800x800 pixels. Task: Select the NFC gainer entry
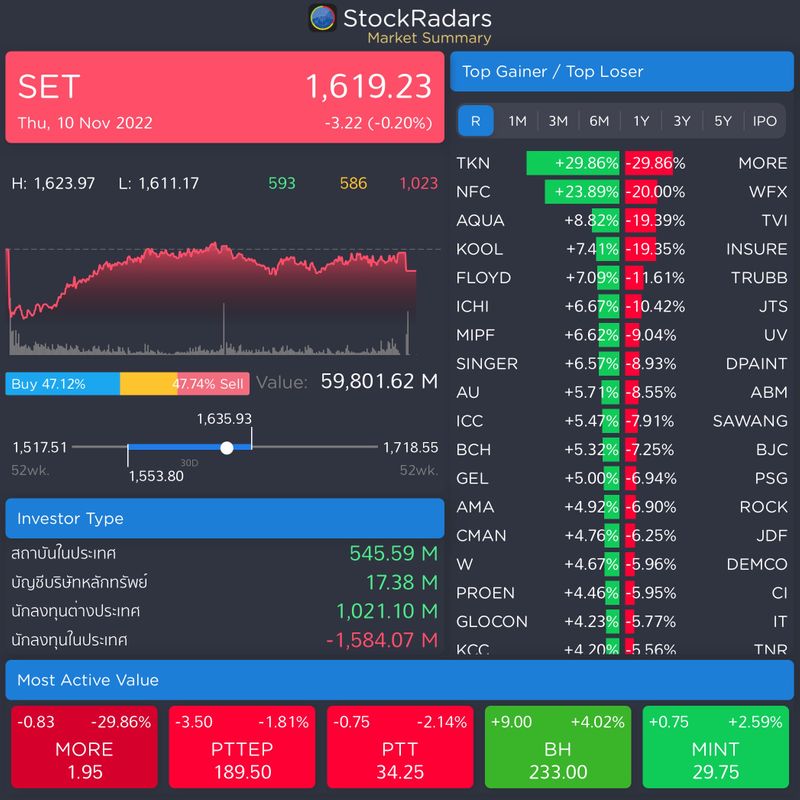[x=475, y=192]
